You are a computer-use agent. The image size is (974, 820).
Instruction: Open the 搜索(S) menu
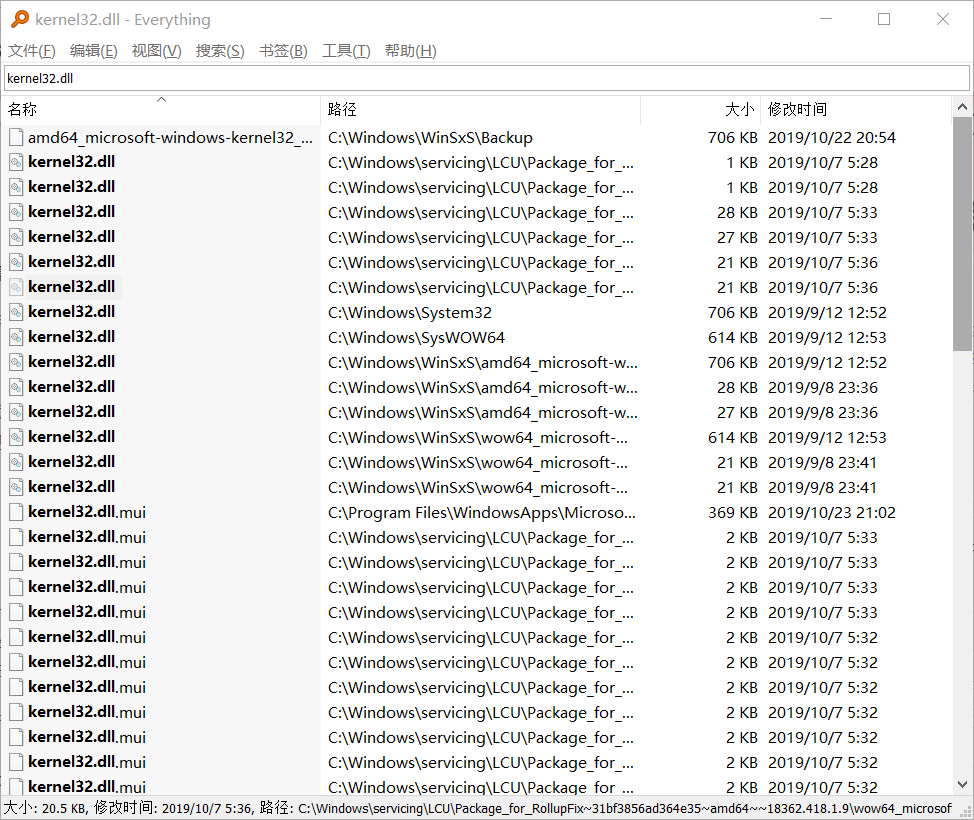coord(220,51)
